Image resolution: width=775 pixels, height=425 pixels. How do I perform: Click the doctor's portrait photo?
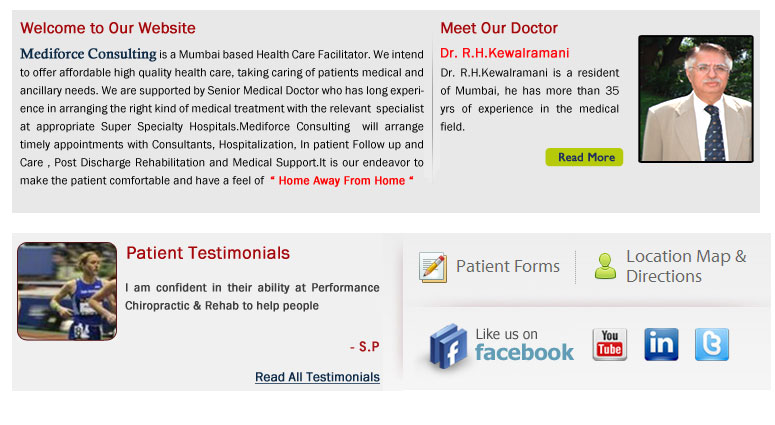pos(695,99)
